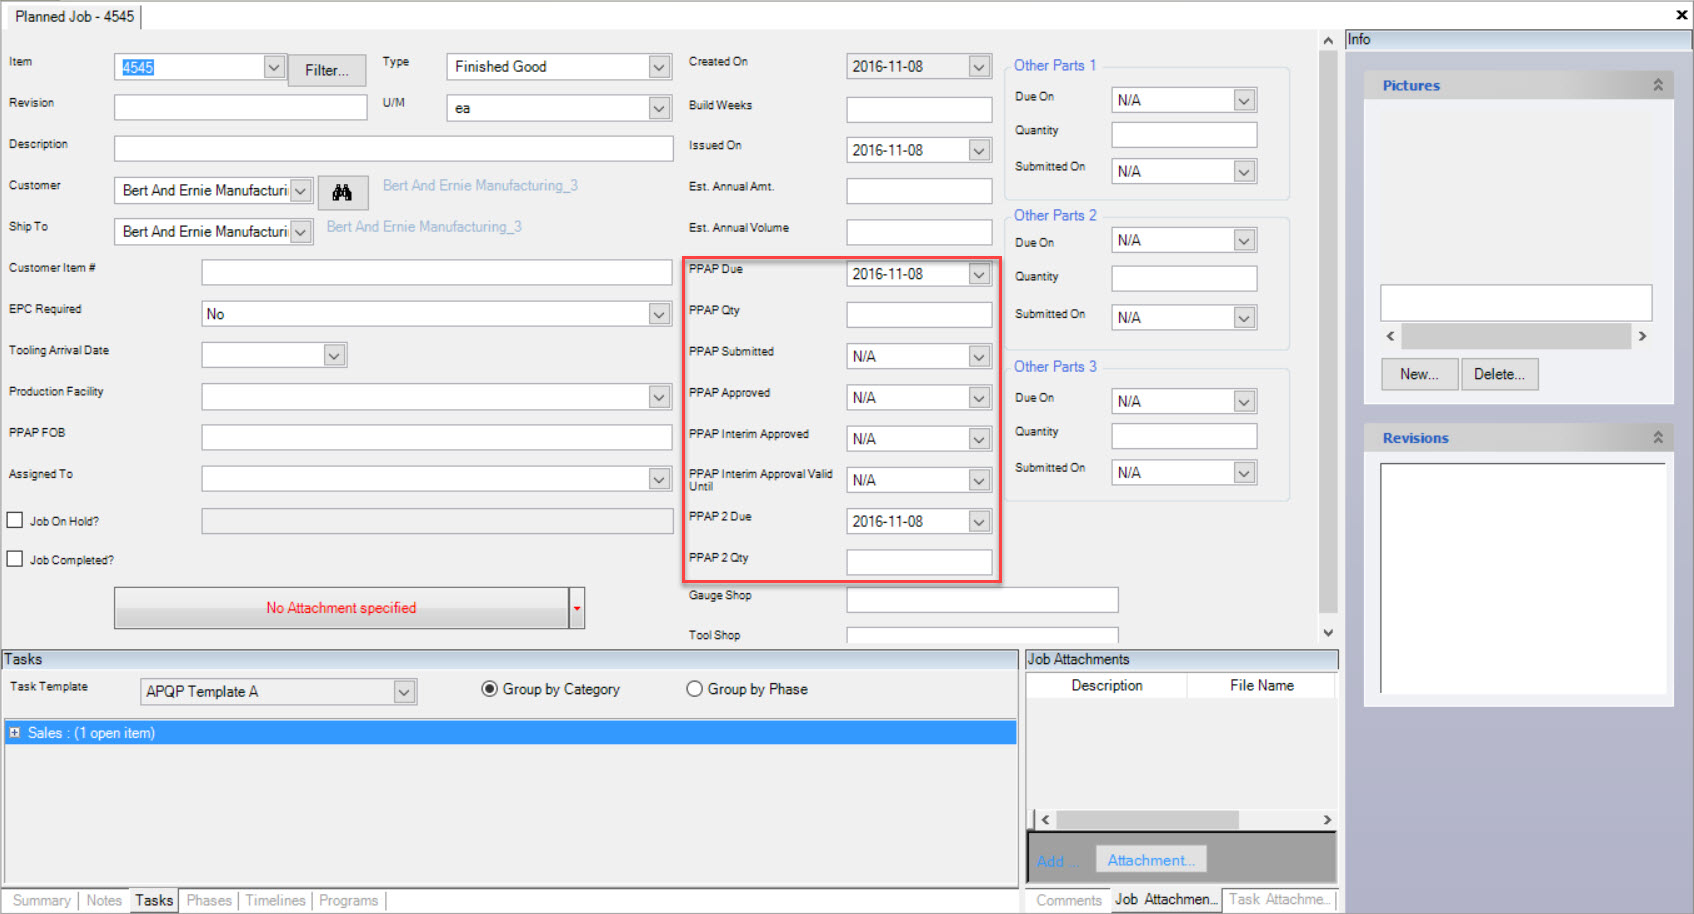Screen dimensions: 1694x914
Task: Open the Item 4545 dropdown
Action: (274, 67)
